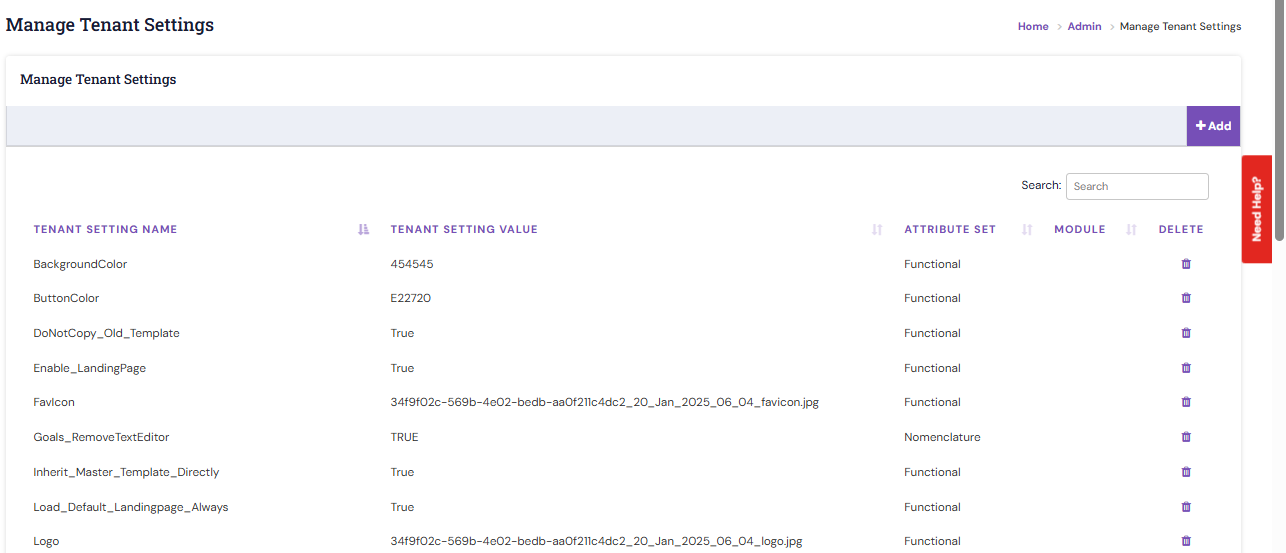Delete the Goals_RemoveTextEditor setting
Viewport: 1286px width, 553px height.
[1186, 437]
